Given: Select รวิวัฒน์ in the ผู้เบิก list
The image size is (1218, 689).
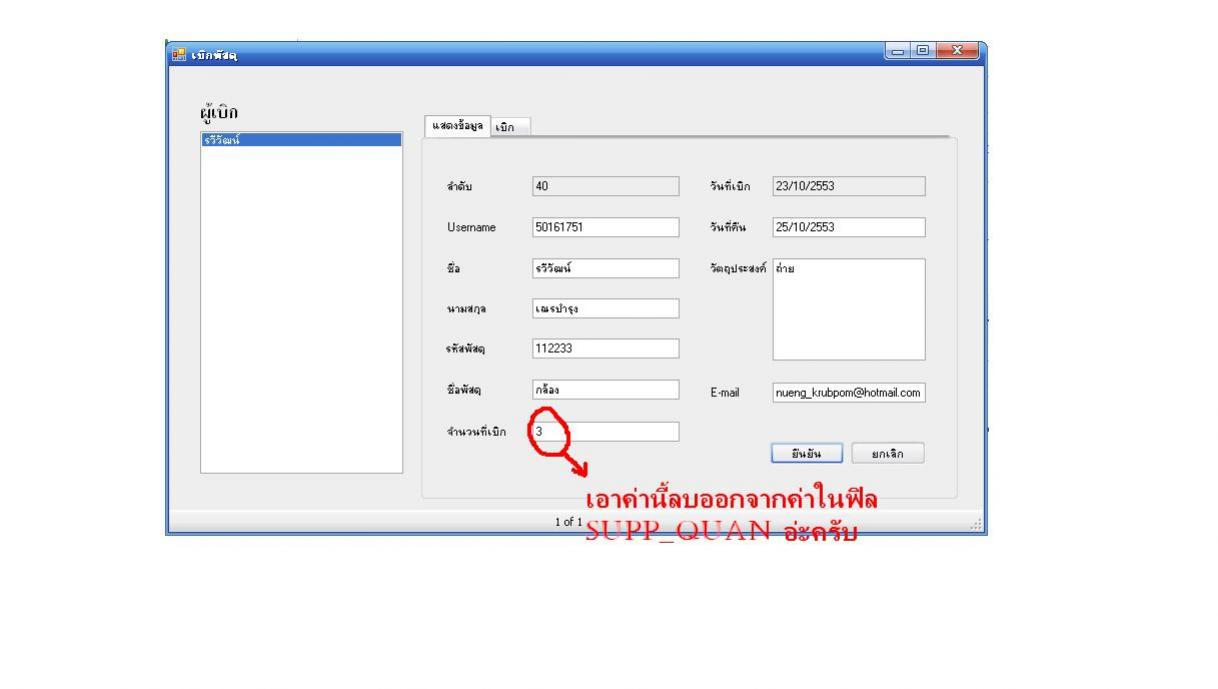Looking at the screenshot, I should [x=301, y=141].
